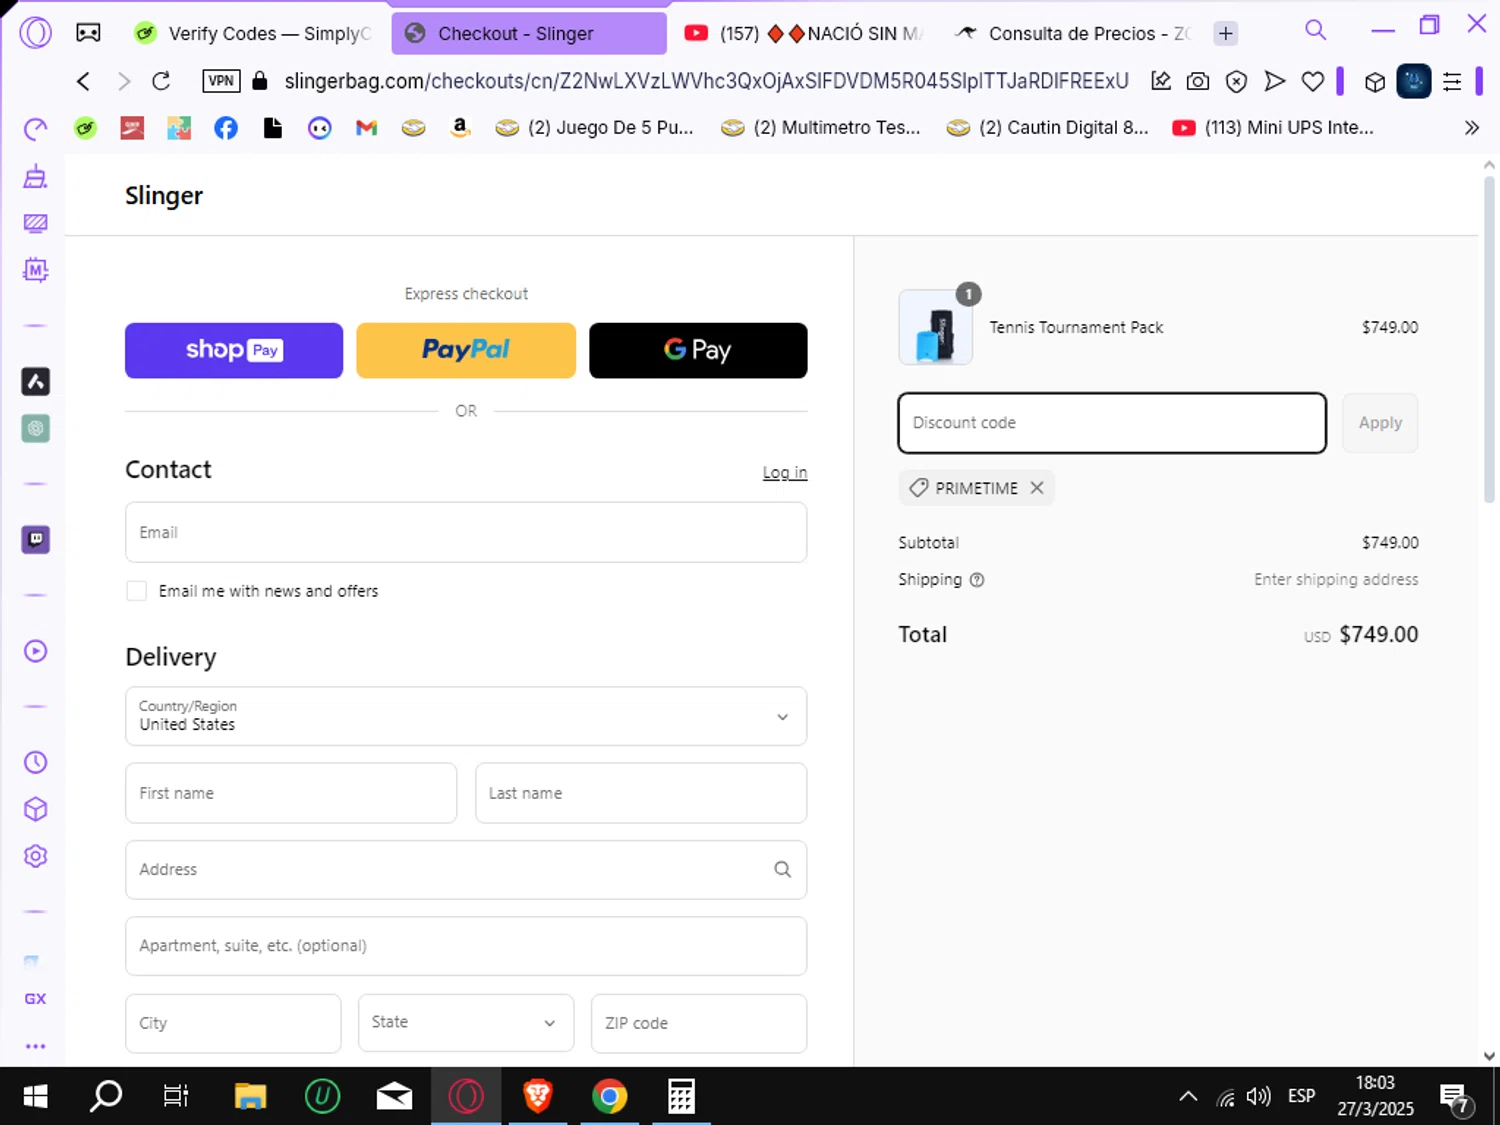Click the Address search field

(x=466, y=869)
